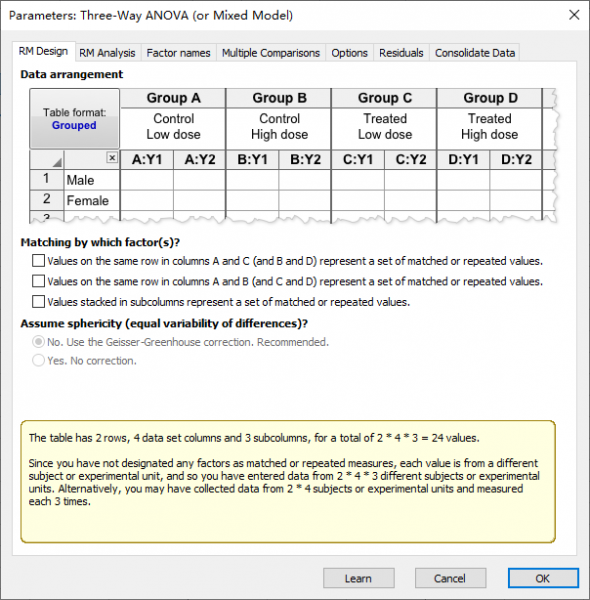Click the Female row title
590x600 pixels.
[92, 200]
